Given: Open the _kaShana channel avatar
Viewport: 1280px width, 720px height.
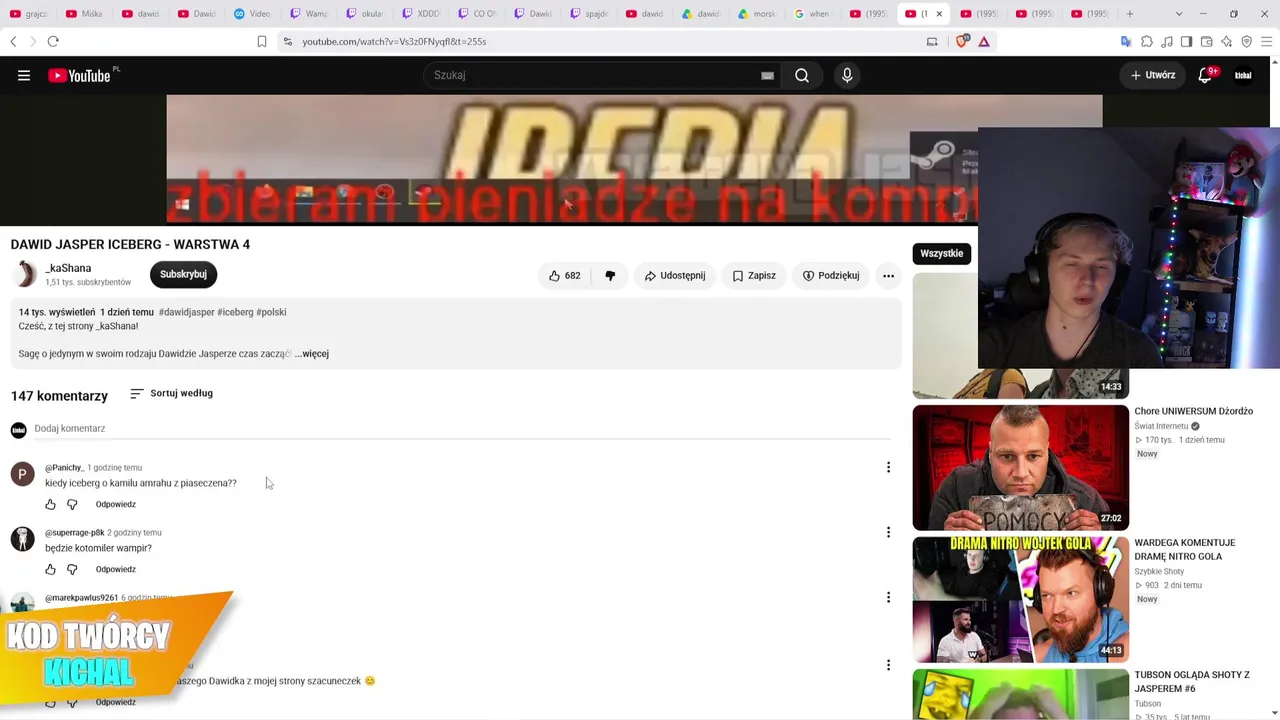Looking at the screenshot, I should tap(24, 274).
